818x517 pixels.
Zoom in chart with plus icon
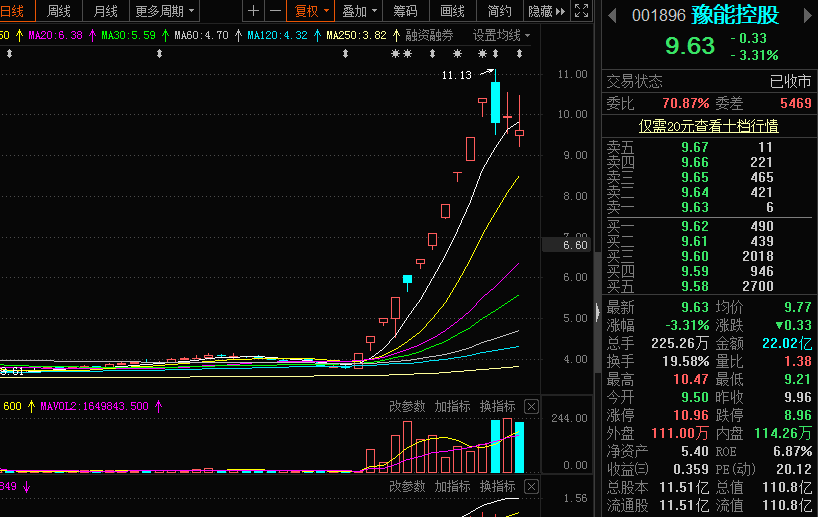[253, 11]
